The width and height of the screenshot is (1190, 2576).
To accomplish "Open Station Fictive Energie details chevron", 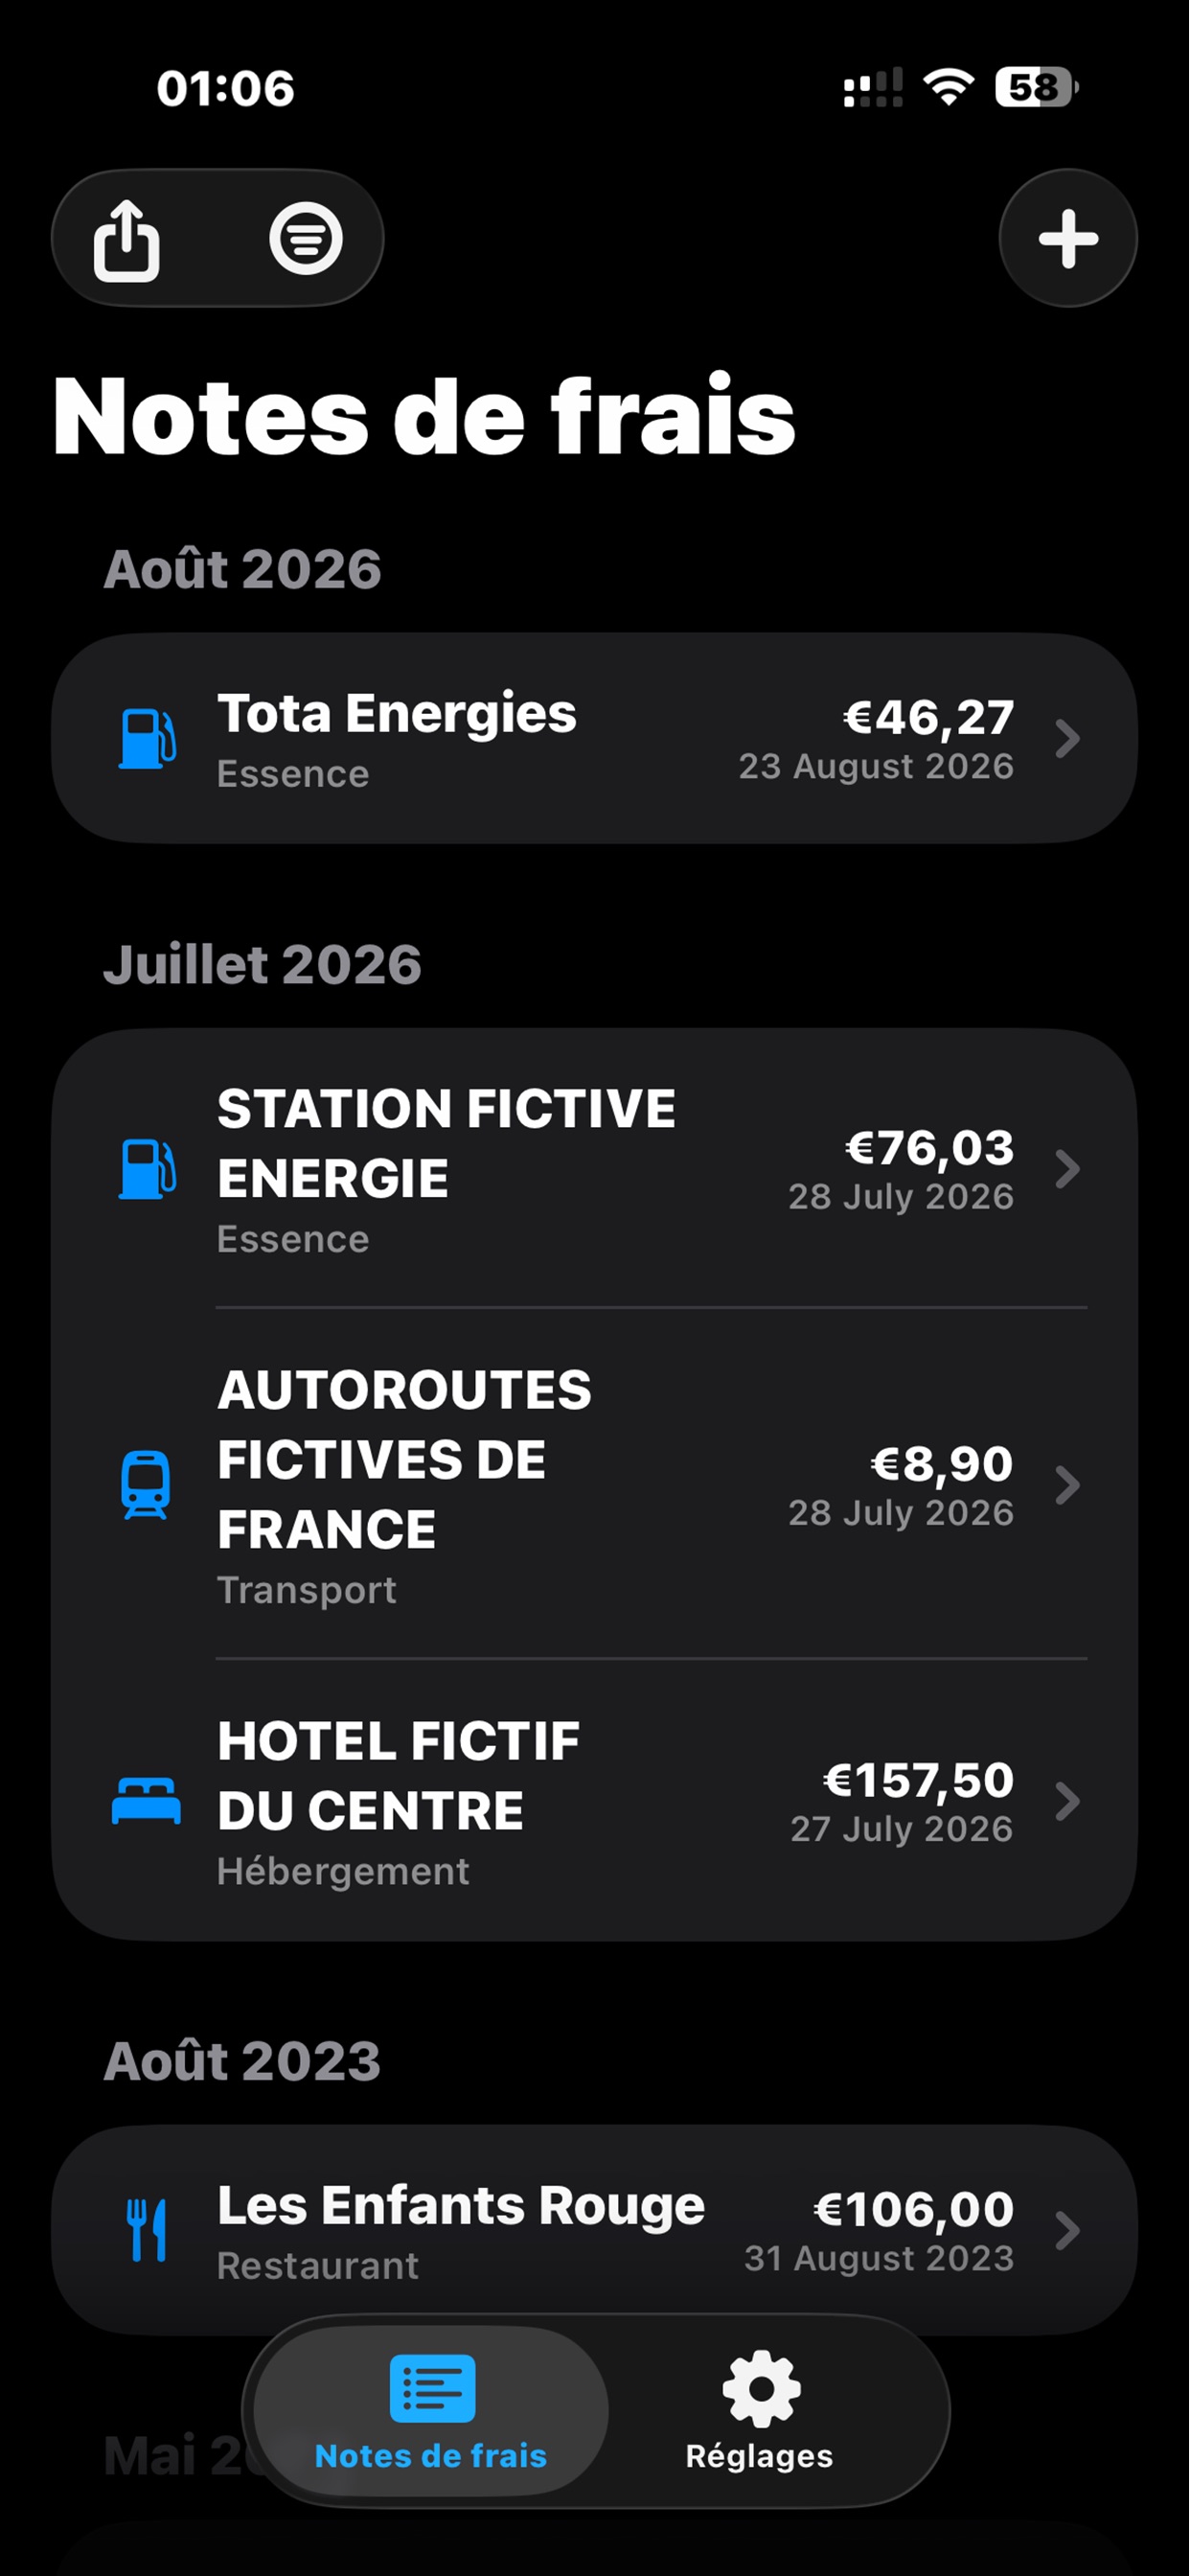I will pos(1068,1169).
